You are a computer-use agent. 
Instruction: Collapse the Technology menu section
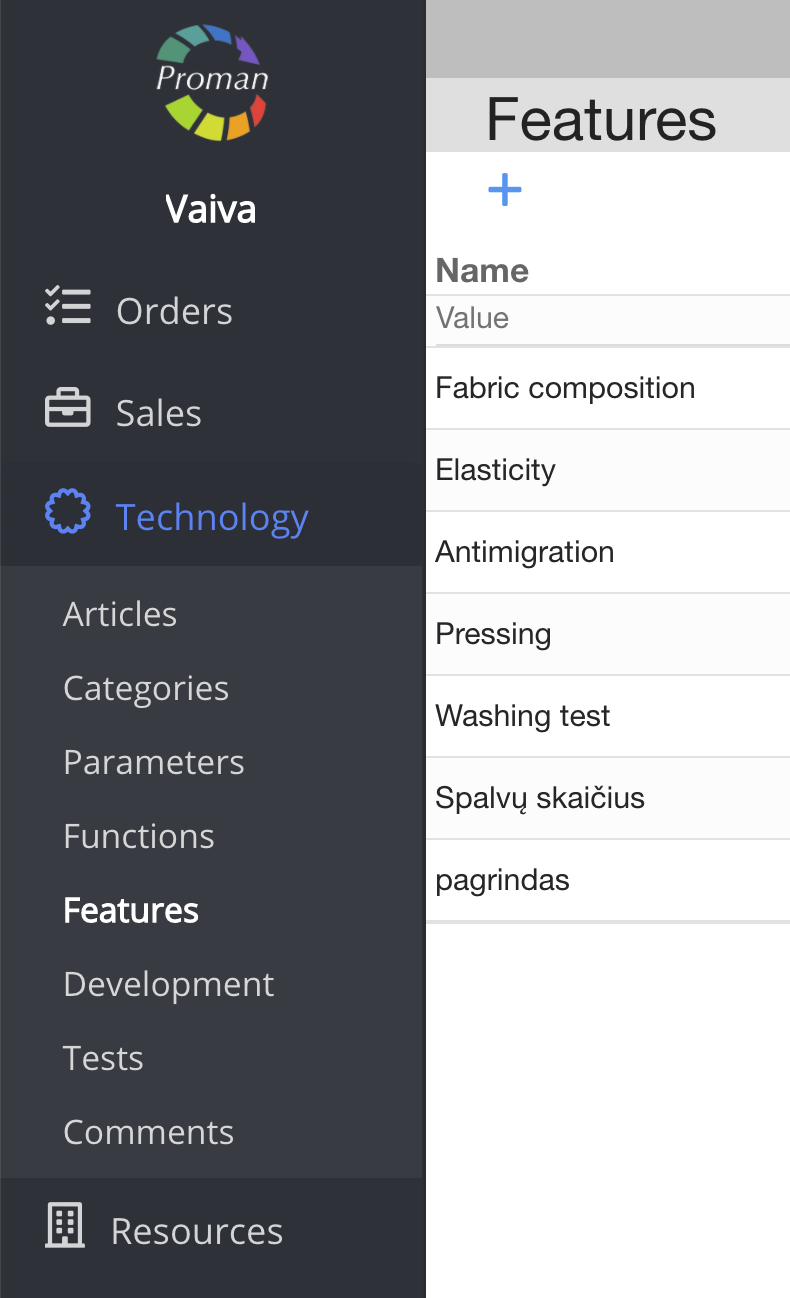point(211,517)
